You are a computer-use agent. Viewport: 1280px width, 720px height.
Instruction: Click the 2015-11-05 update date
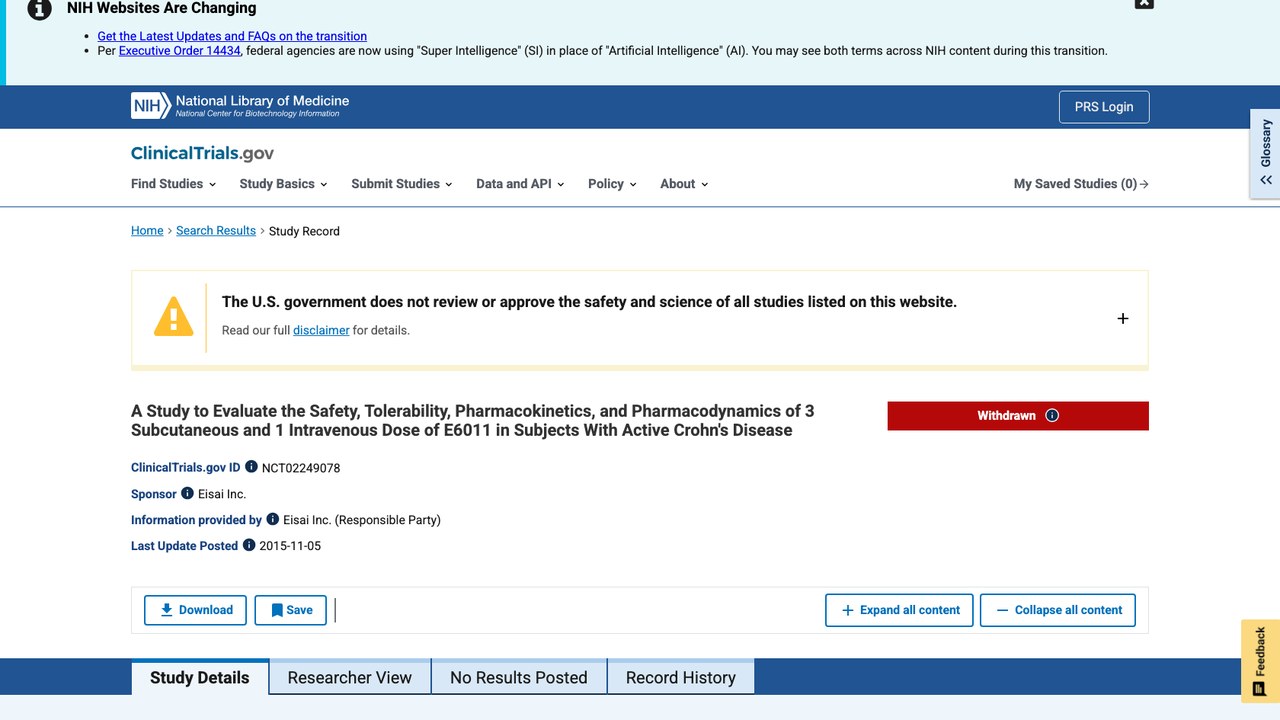pos(290,546)
